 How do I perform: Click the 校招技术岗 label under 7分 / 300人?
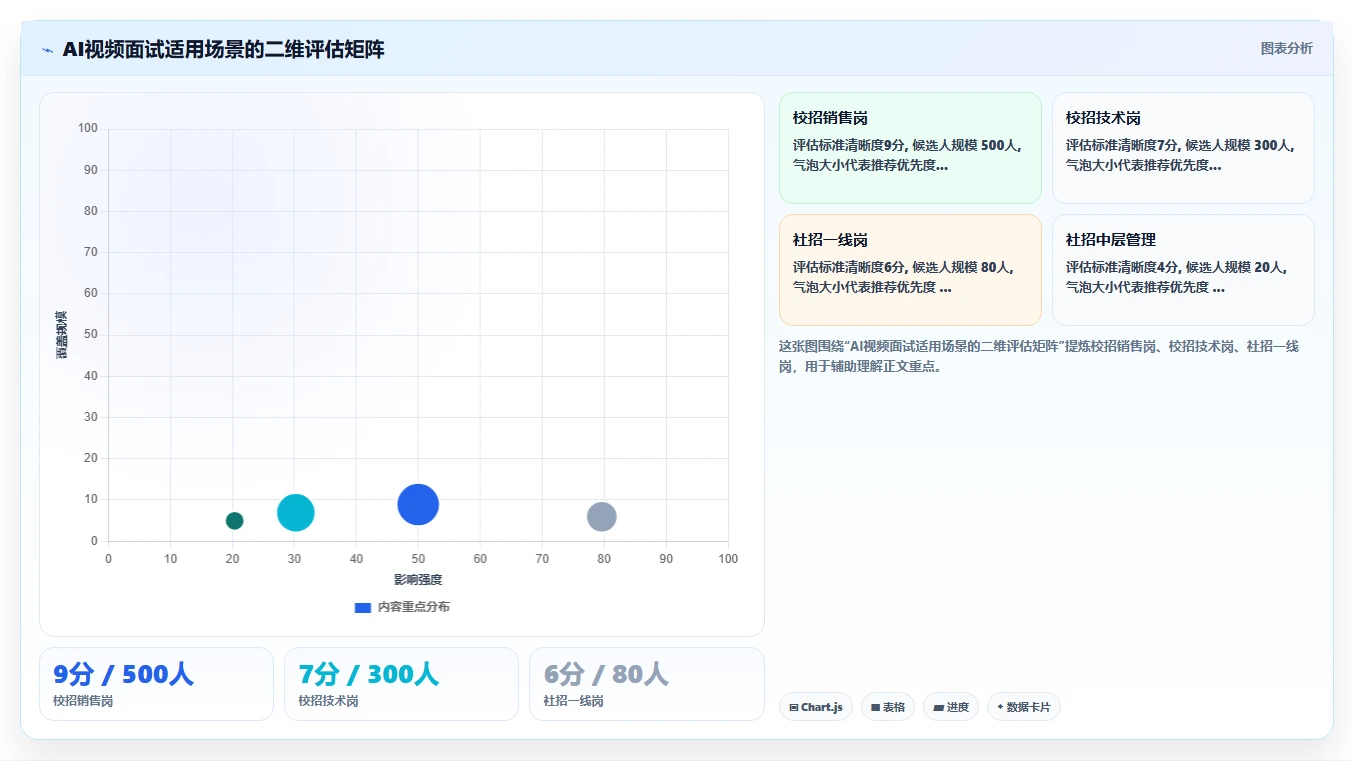click(x=328, y=701)
